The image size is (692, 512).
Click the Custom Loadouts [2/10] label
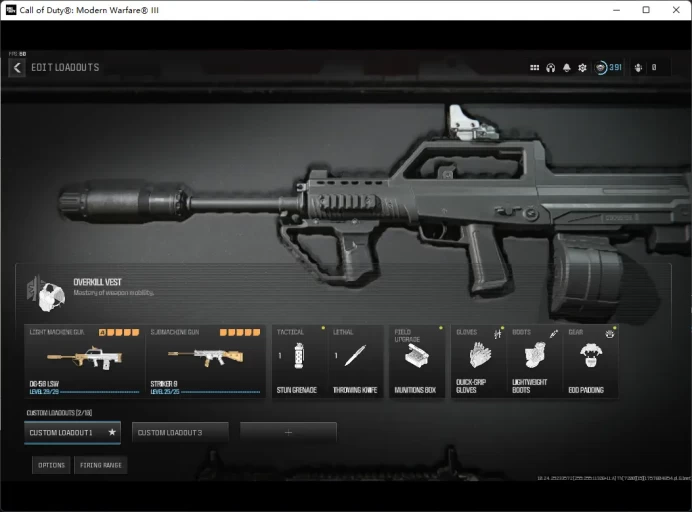59,413
